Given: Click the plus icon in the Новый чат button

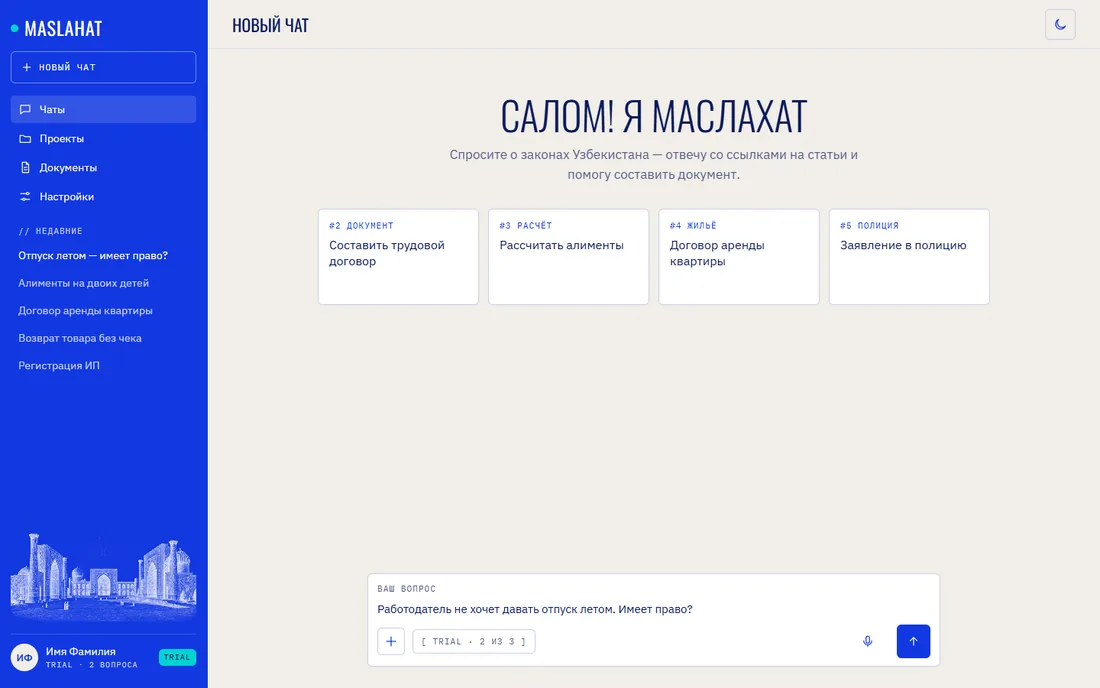Looking at the screenshot, I should tap(27, 67).
